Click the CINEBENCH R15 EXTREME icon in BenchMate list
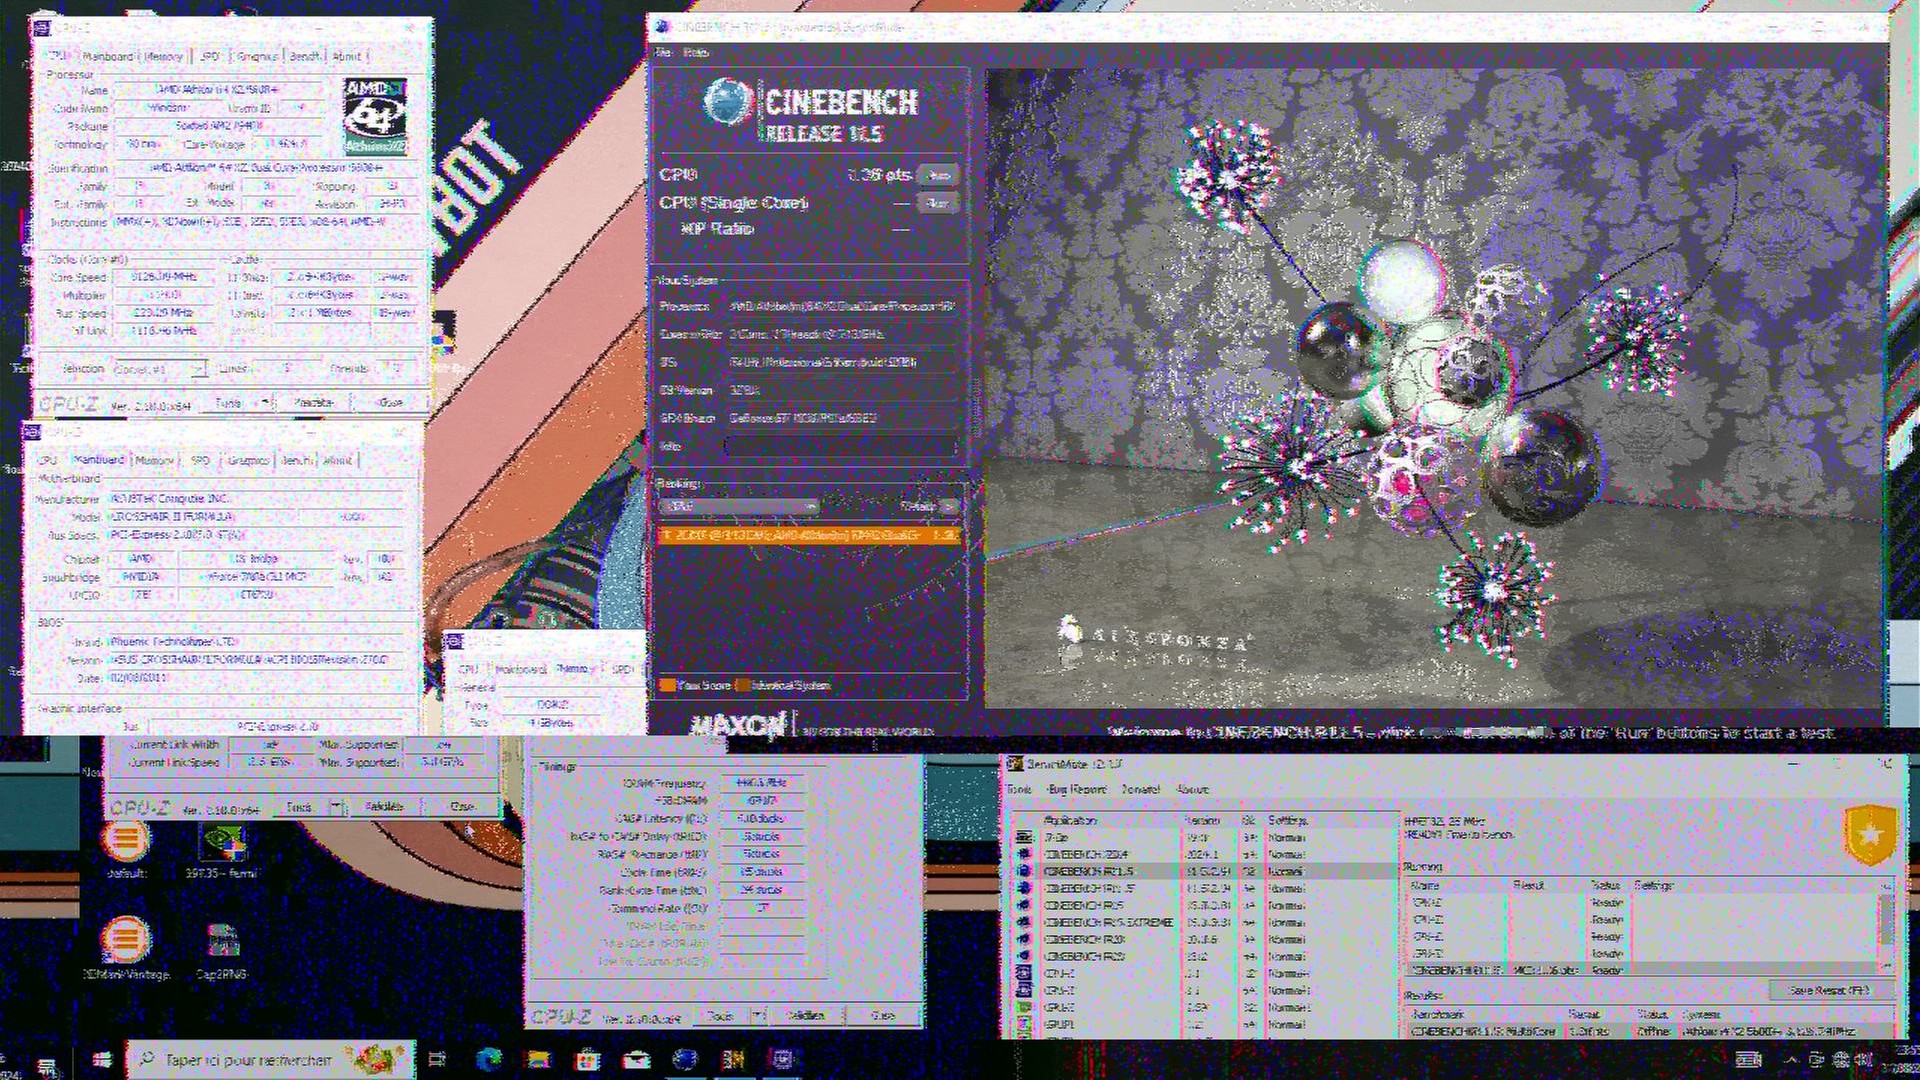1920x1080 pixels. (1024, 922)
